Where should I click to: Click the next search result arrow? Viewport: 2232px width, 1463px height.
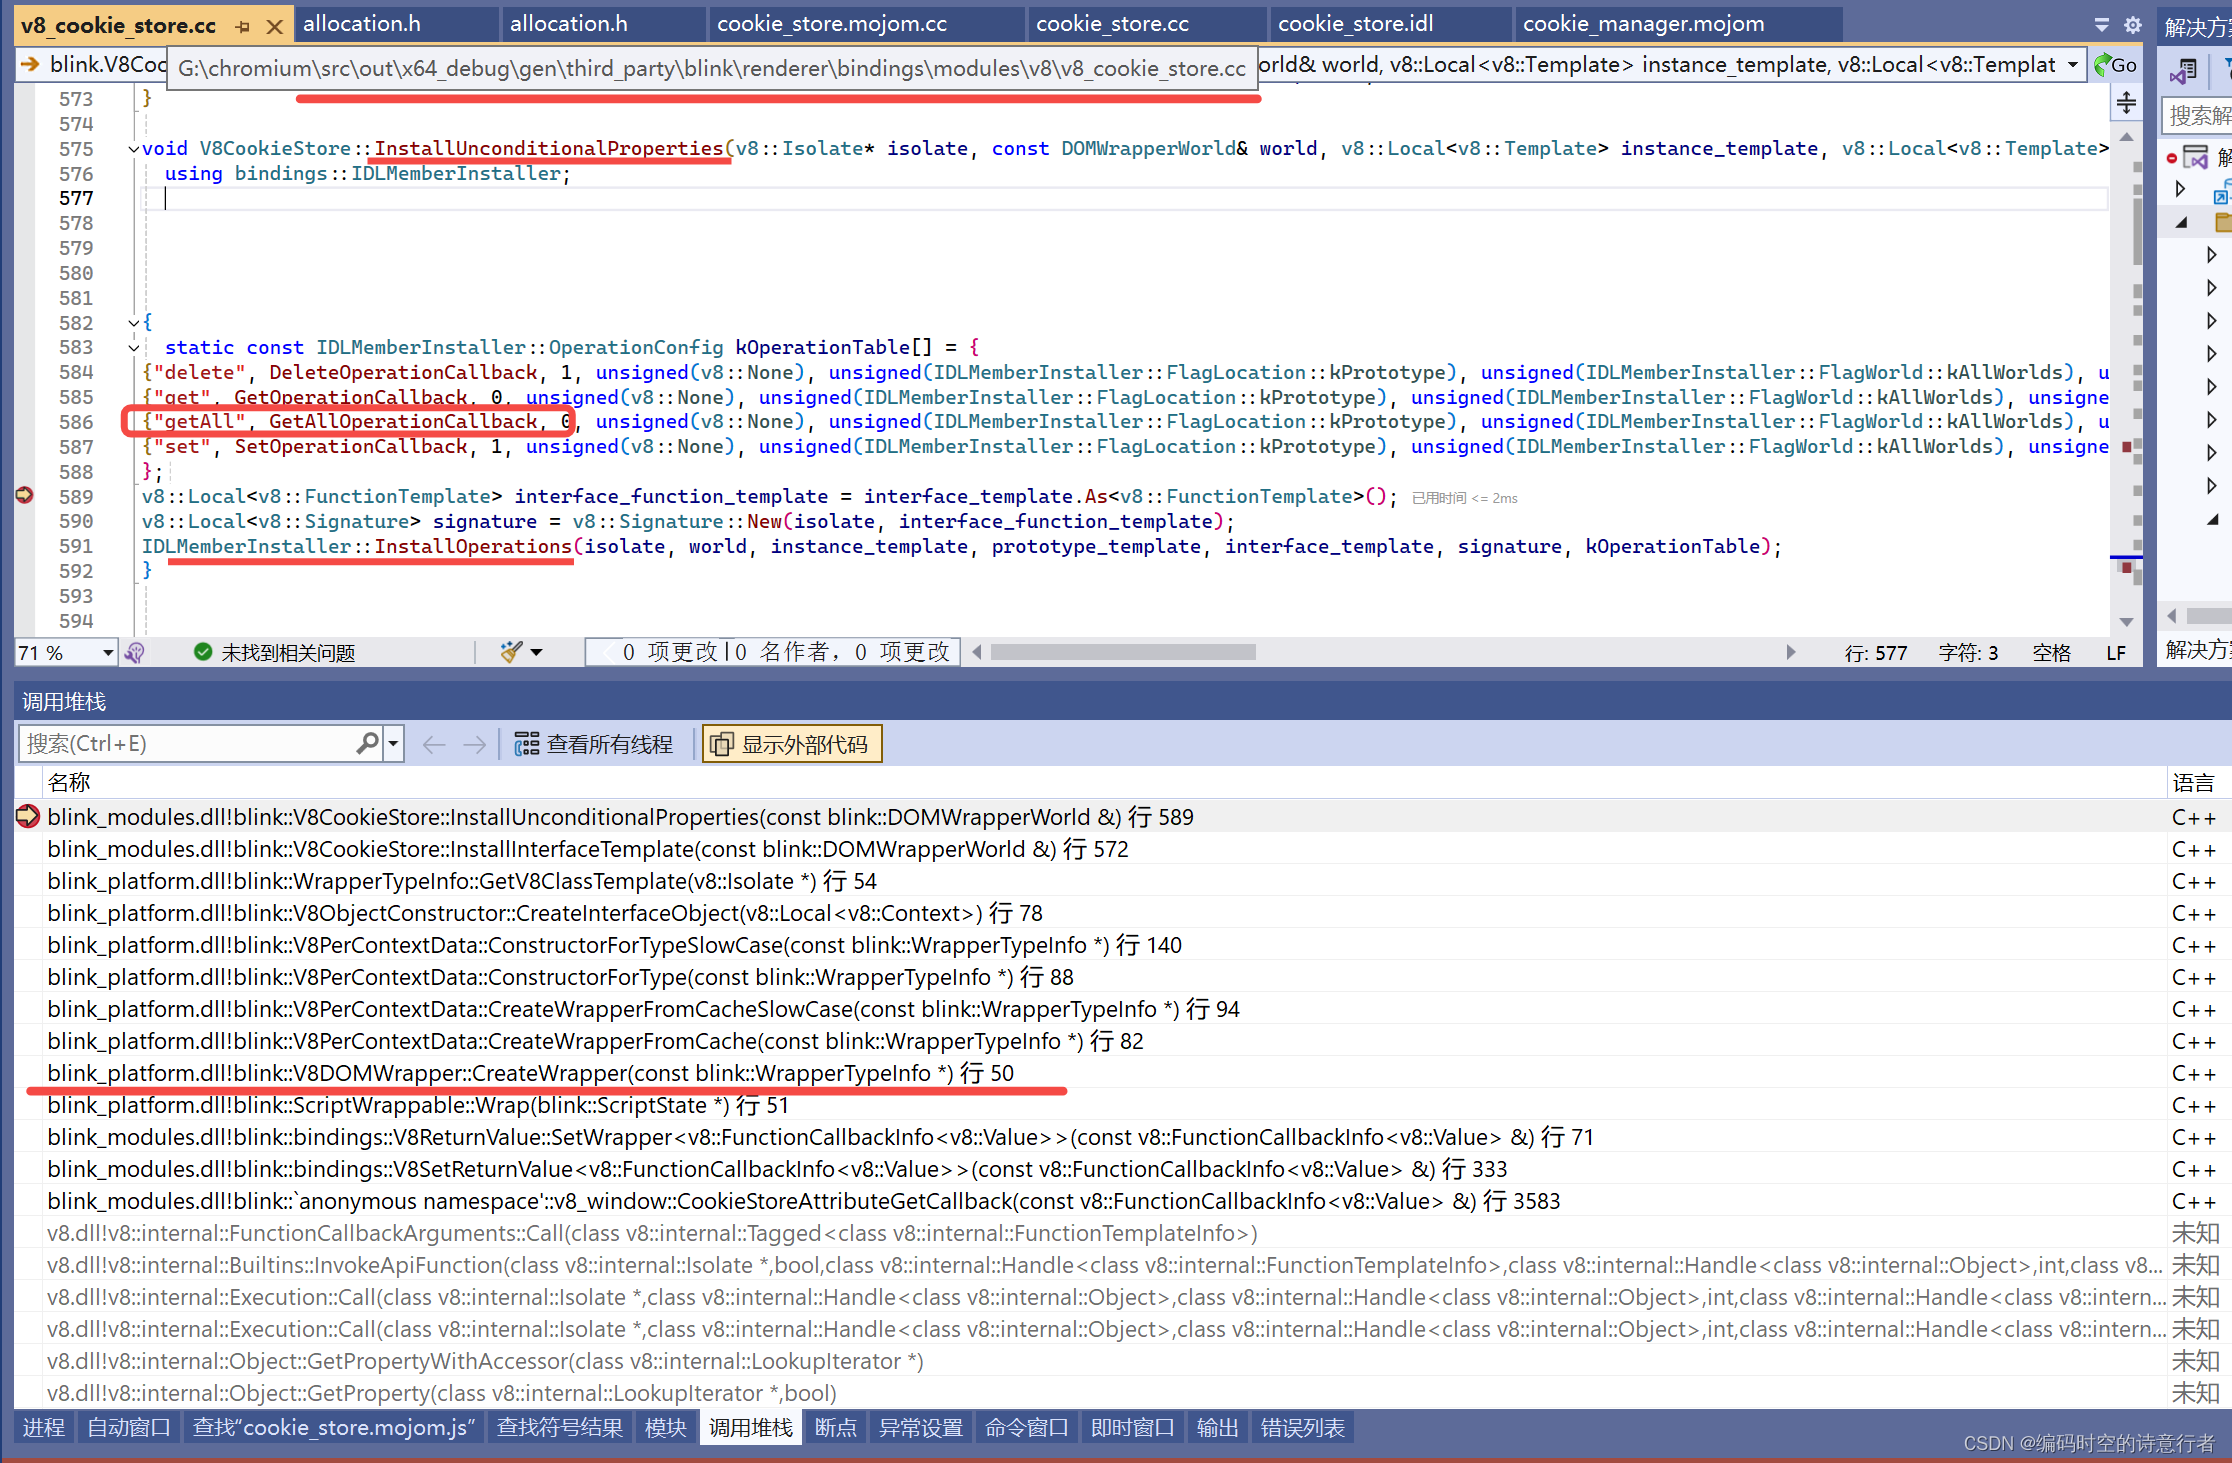click(475, 745)
